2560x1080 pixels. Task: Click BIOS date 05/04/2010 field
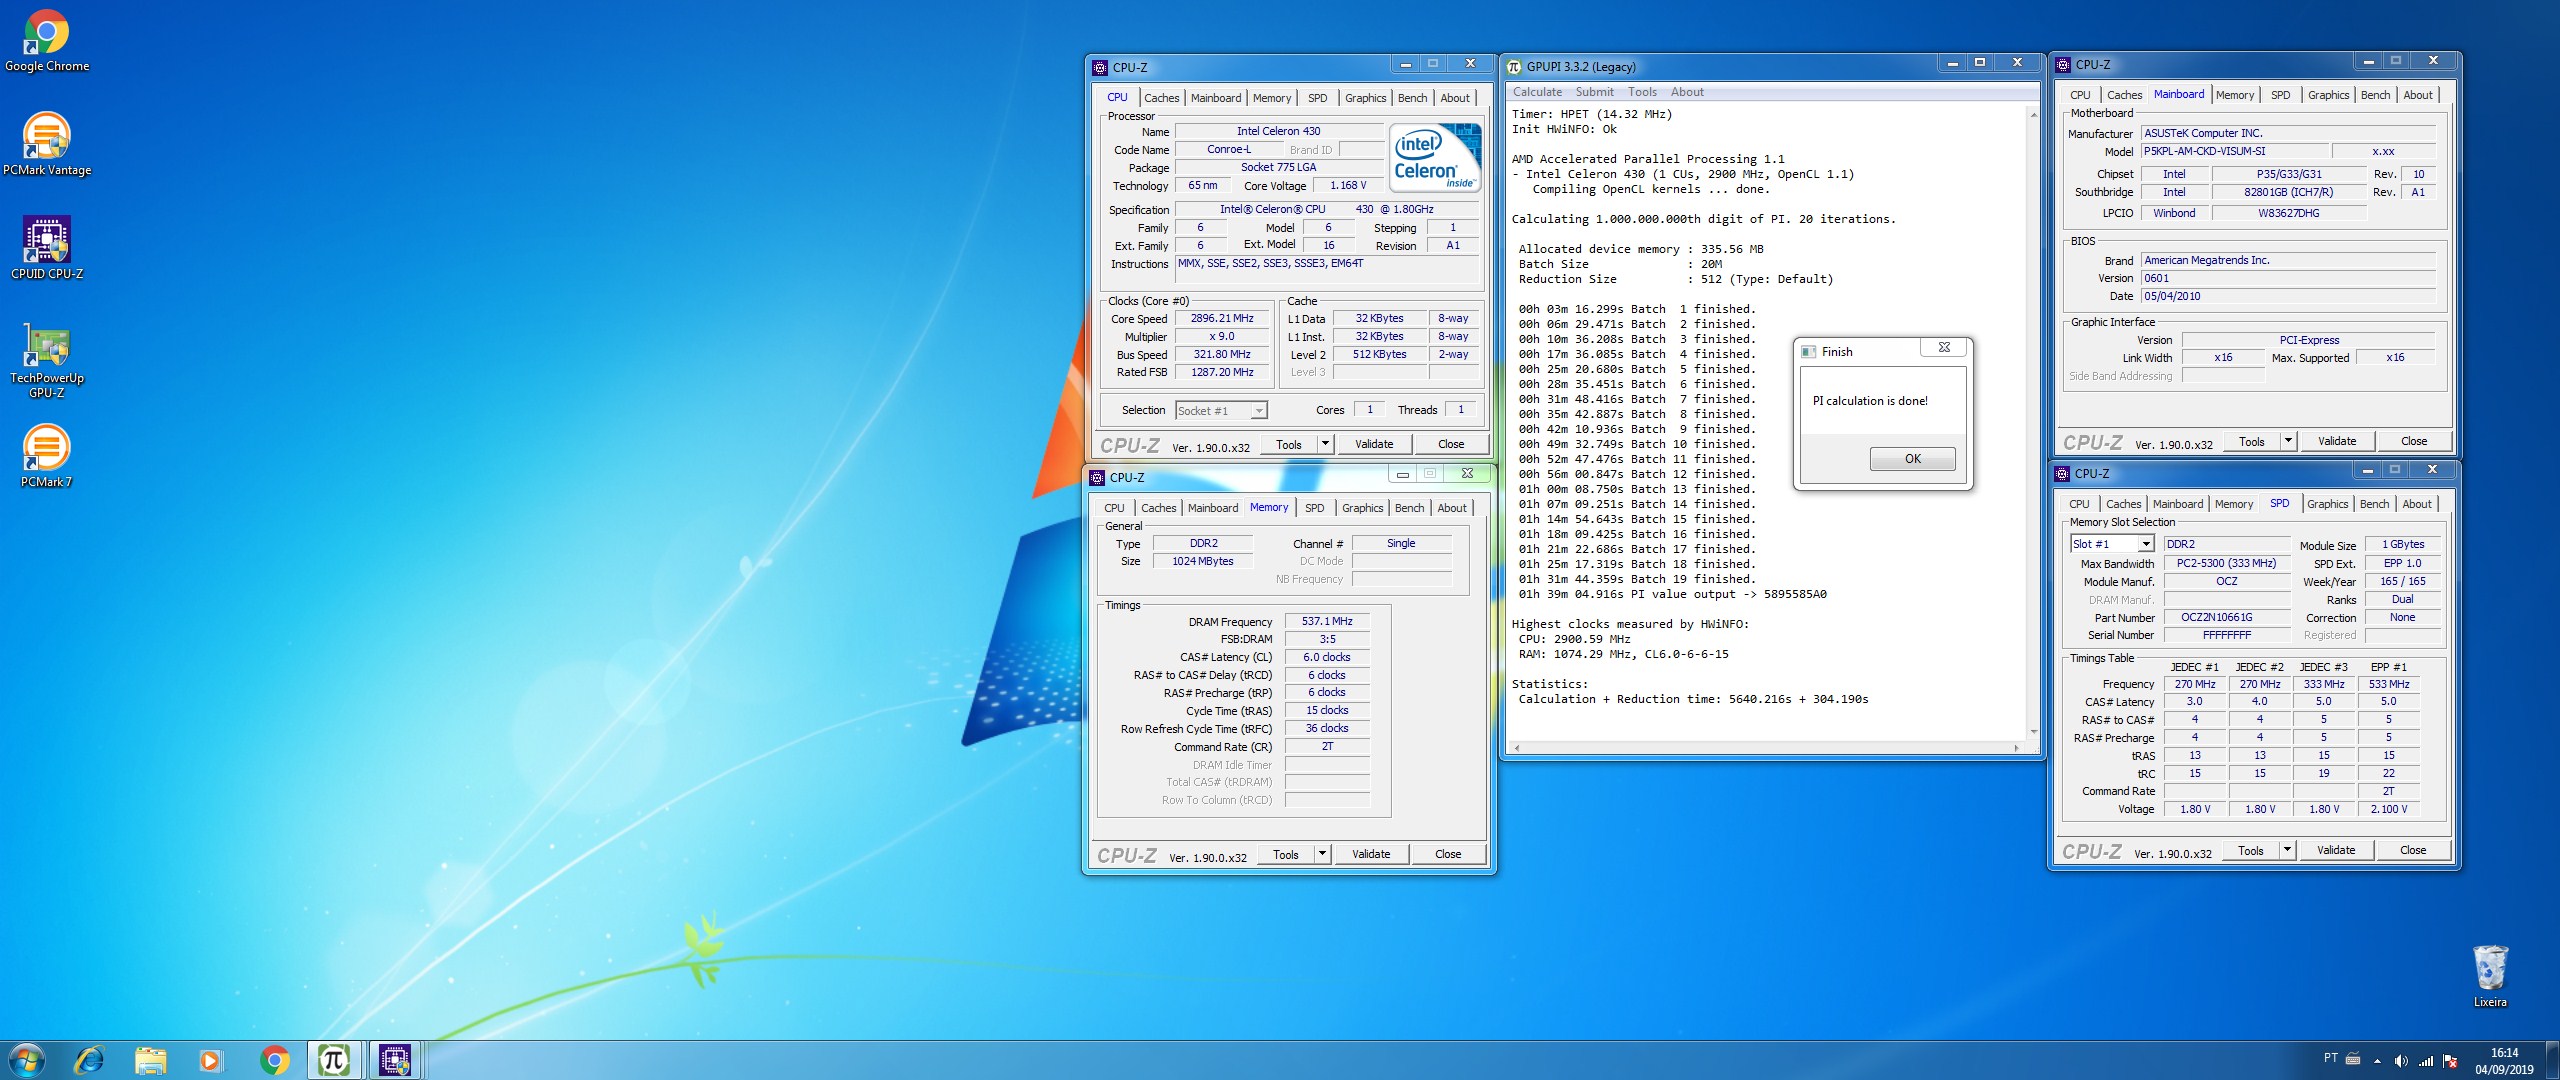point(2289,297)
